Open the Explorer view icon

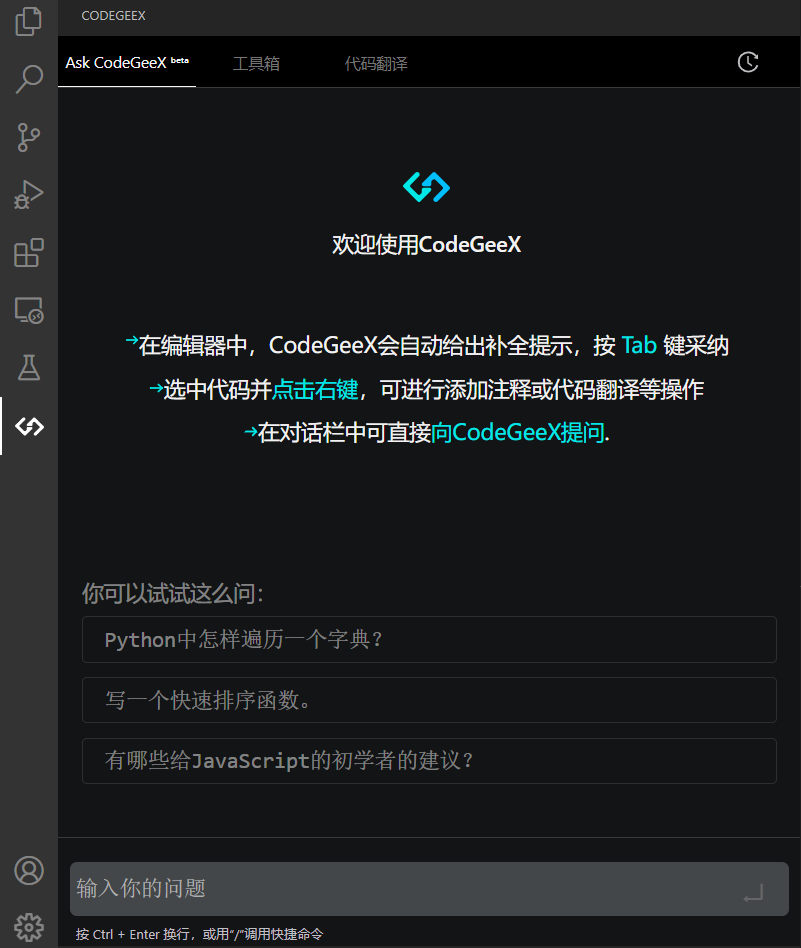[29, 21]
